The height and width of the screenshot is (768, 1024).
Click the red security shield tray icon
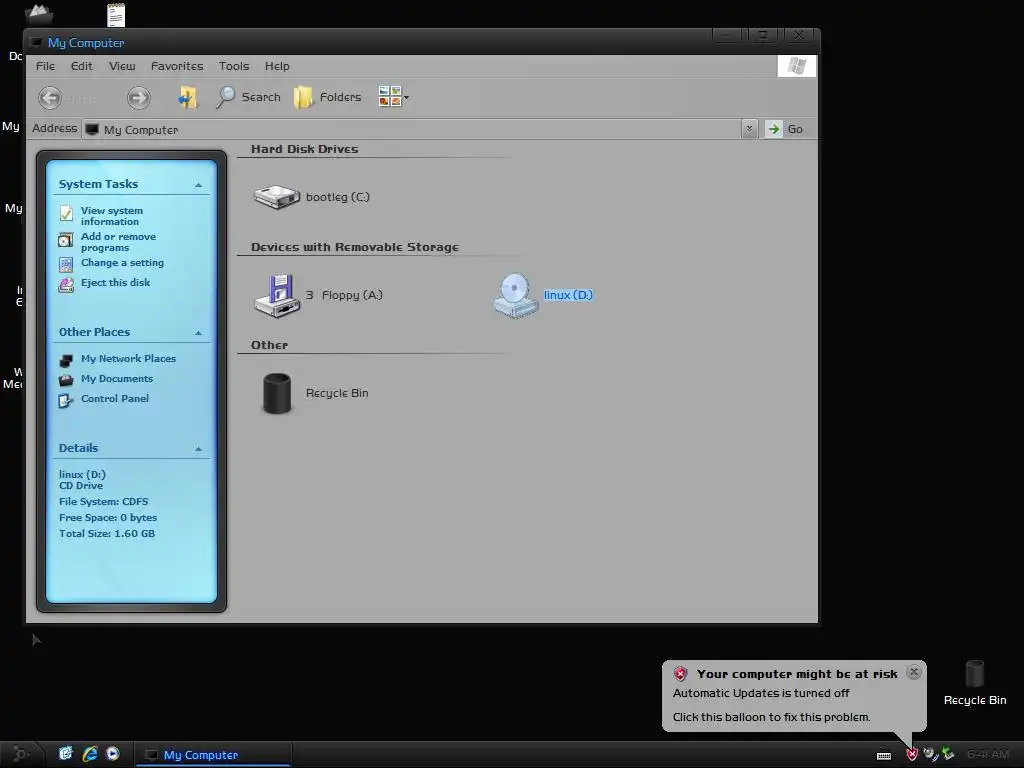click(x=912, y=755)
